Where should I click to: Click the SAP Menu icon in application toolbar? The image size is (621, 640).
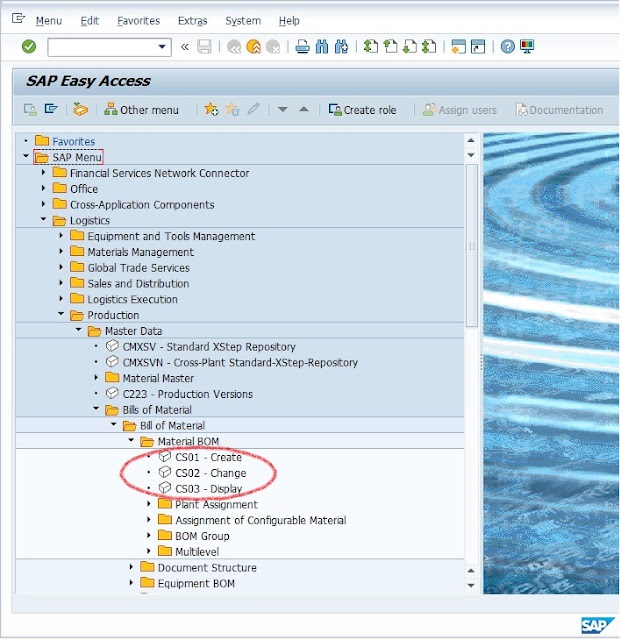(x=51, y=109)
